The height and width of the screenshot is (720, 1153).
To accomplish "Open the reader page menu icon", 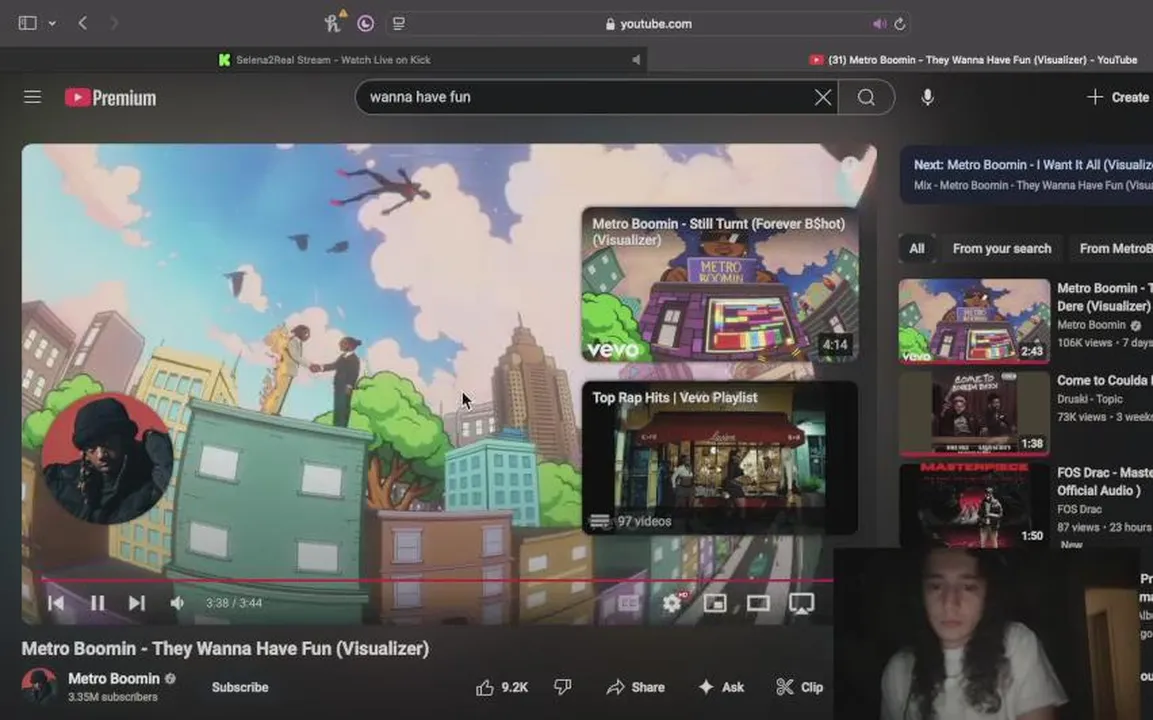I will click(x=399, y=24).
